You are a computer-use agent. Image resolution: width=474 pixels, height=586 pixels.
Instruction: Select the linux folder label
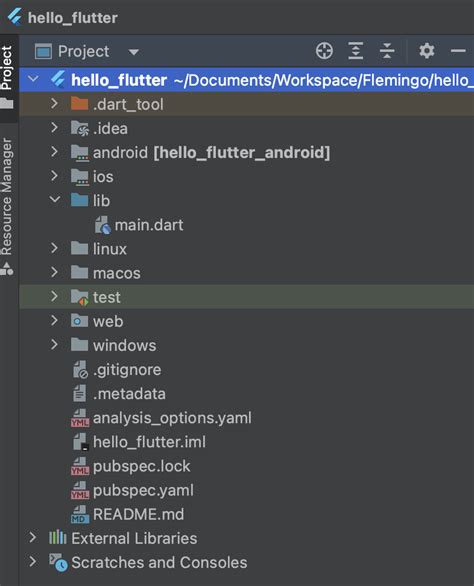pos(110,249)
